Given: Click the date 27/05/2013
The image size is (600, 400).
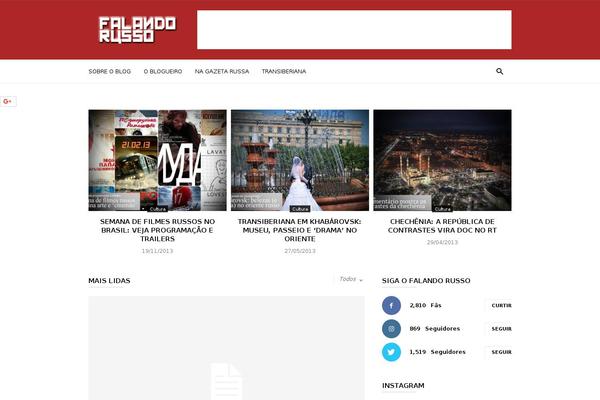Looking at the screenshot, I should tap(300, 251).
